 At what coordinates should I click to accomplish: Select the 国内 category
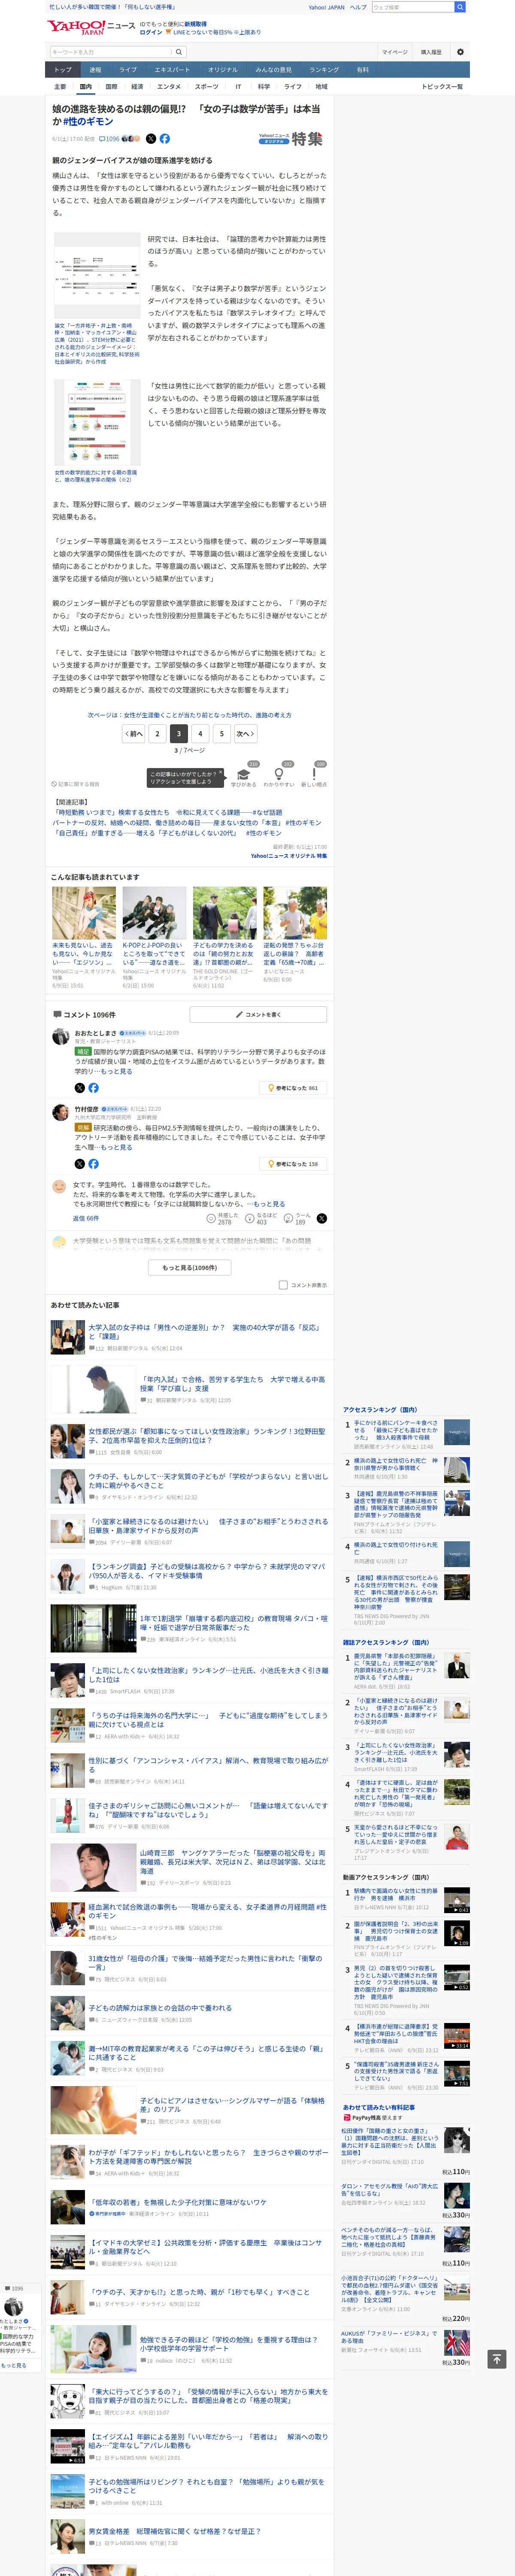[x=86, y=87]
